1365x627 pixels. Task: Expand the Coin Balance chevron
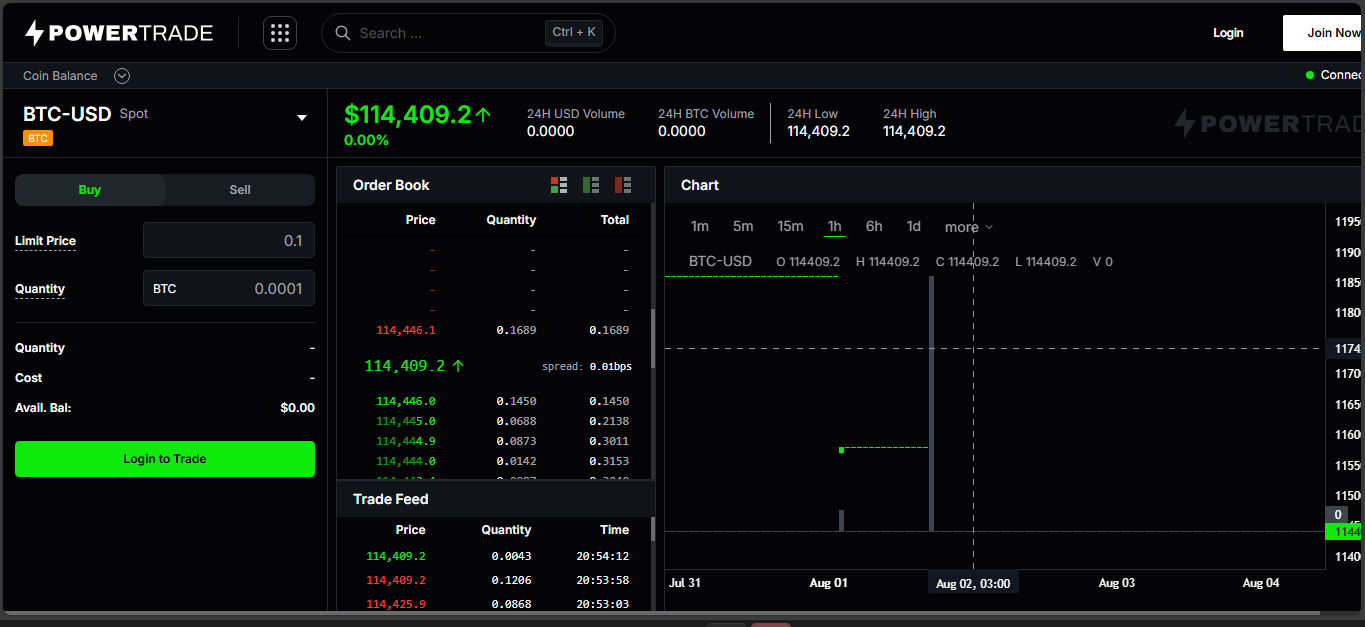click(x=122, y=76)
